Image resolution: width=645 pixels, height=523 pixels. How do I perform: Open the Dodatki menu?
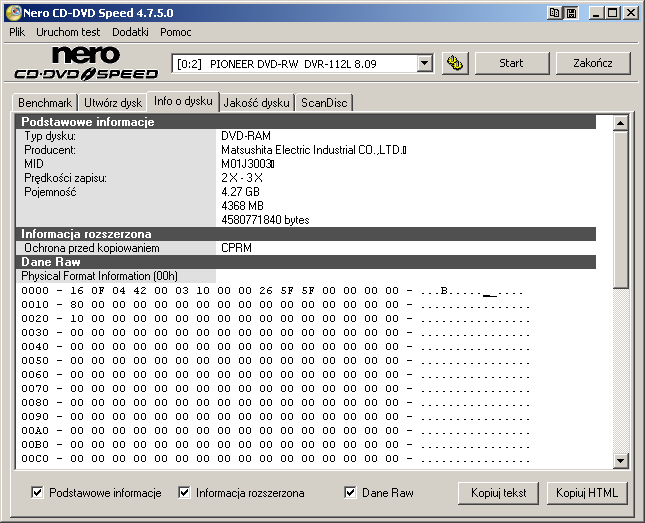[x=130, y=32]
